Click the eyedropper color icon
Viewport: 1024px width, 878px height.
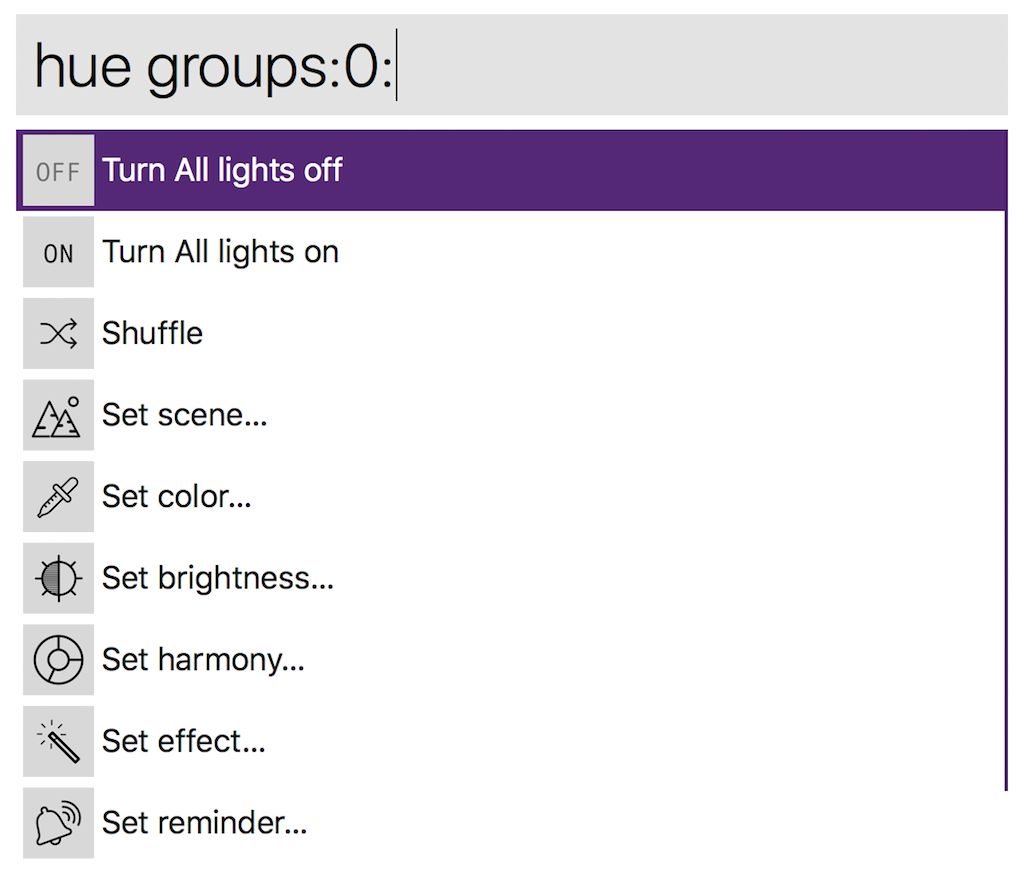pyautogui.click(x=58, y=497)
